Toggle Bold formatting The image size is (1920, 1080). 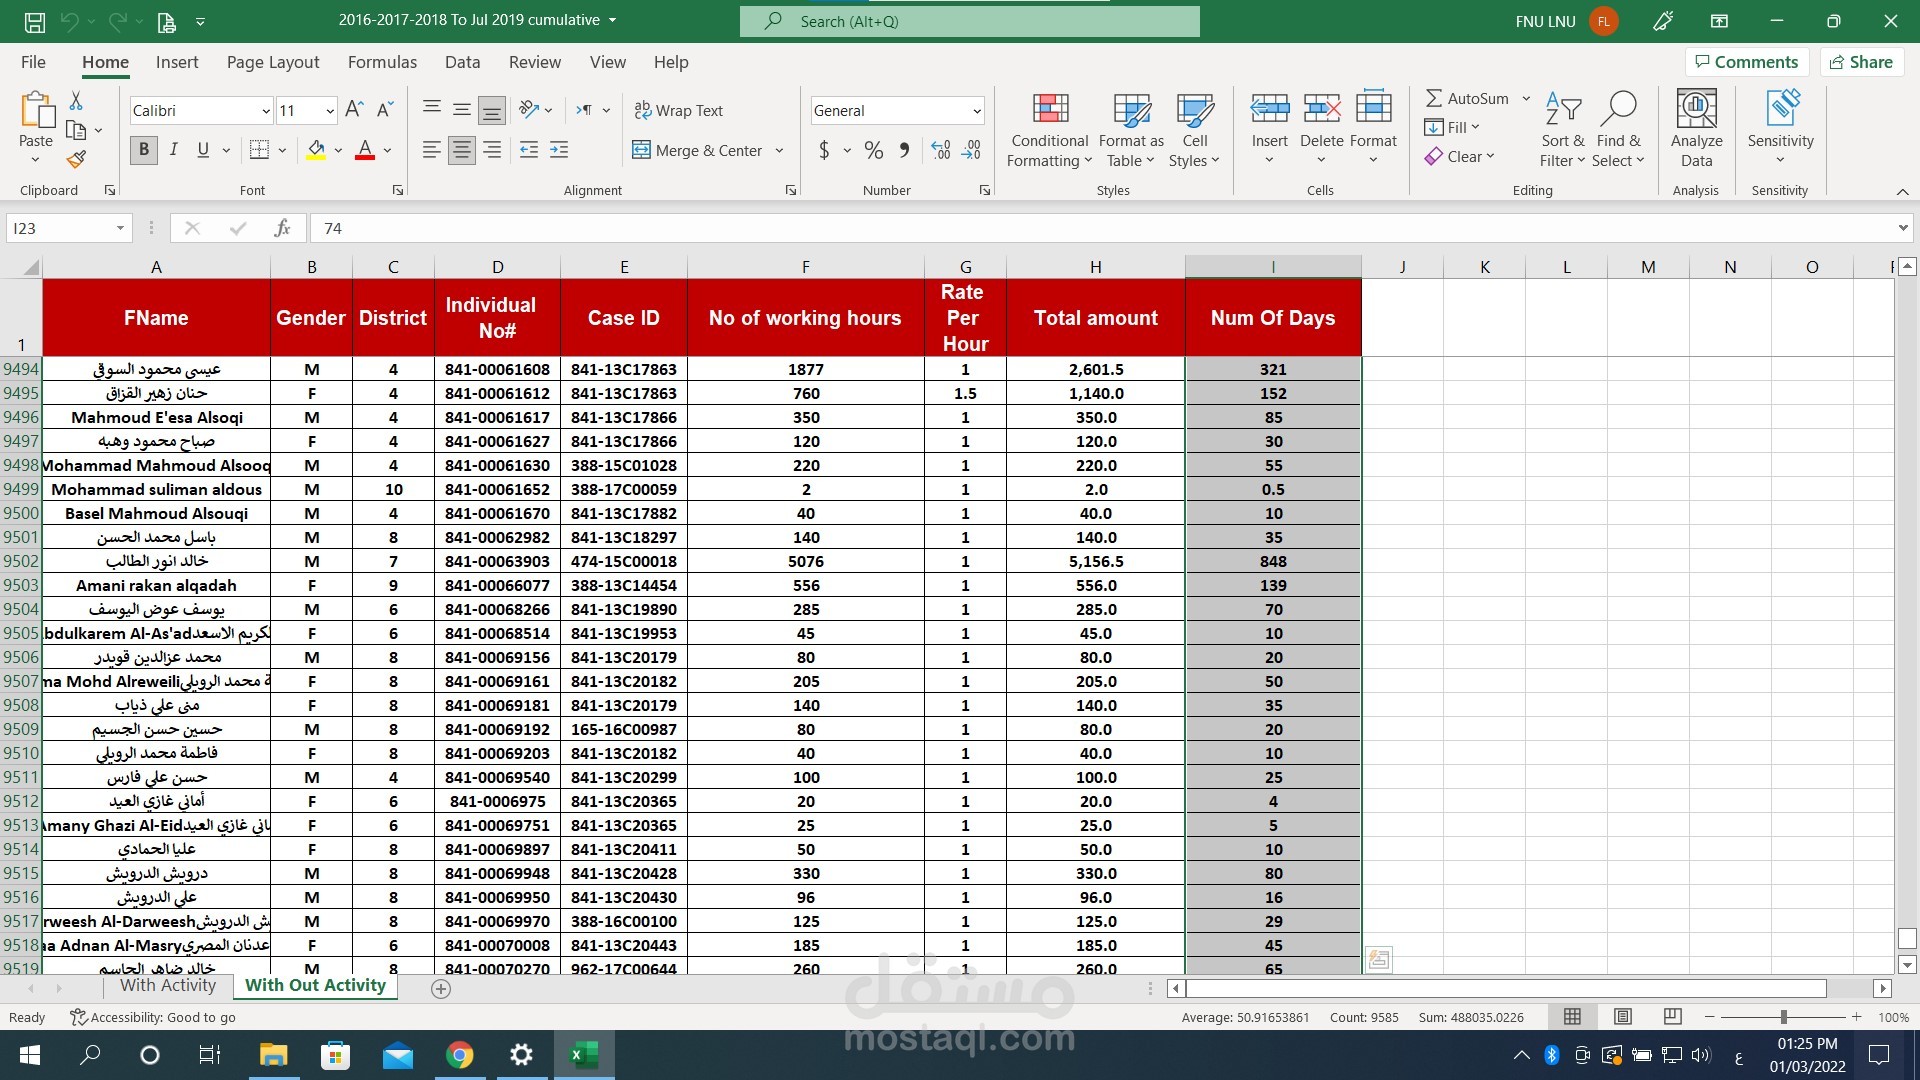(143, 150)
